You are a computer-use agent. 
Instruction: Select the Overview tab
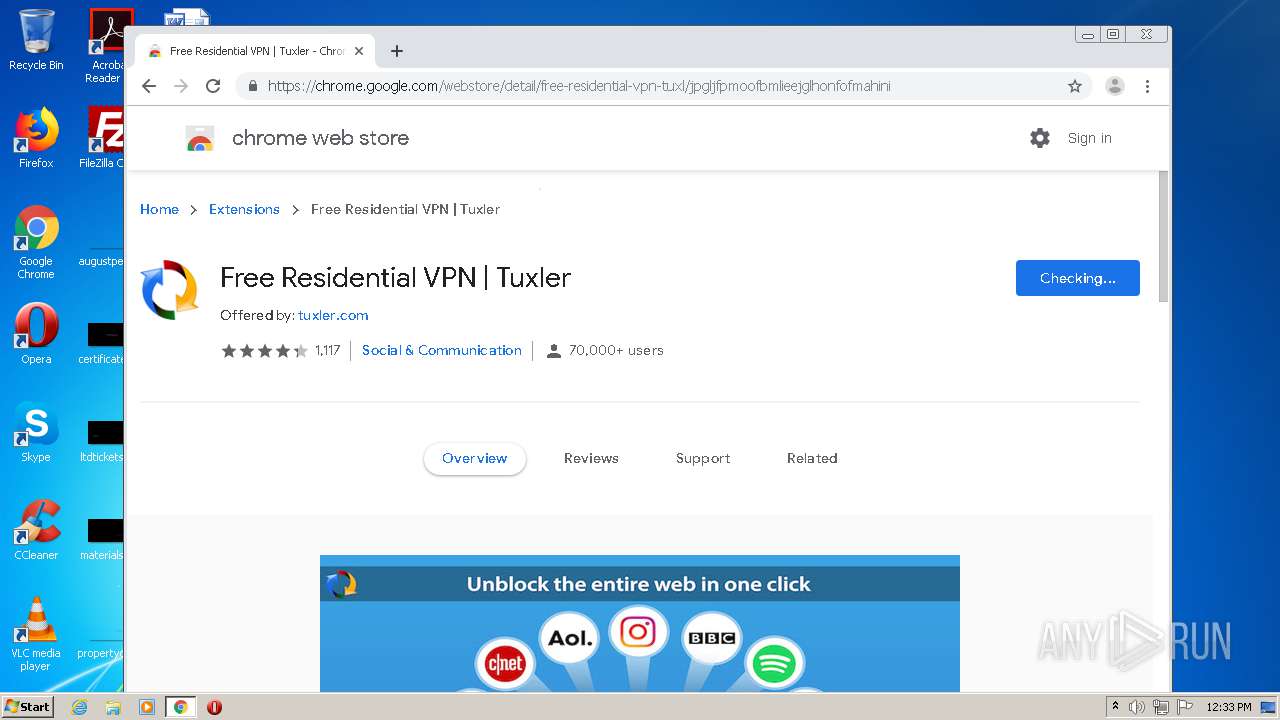[475, 458]
